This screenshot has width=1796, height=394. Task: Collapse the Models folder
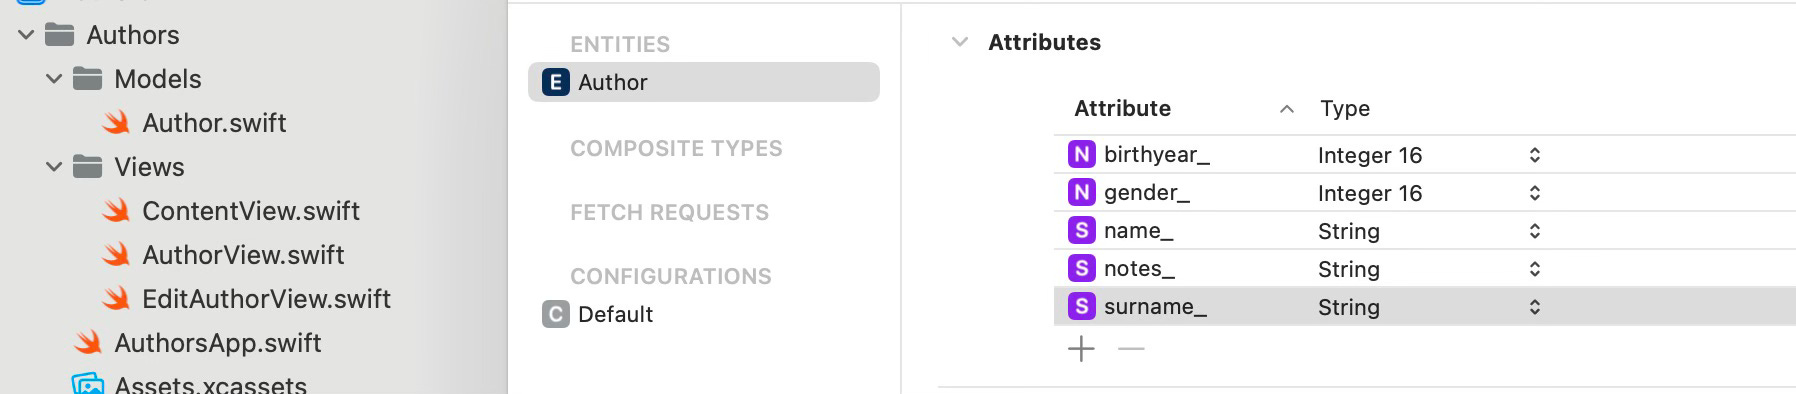click(54, 79)
